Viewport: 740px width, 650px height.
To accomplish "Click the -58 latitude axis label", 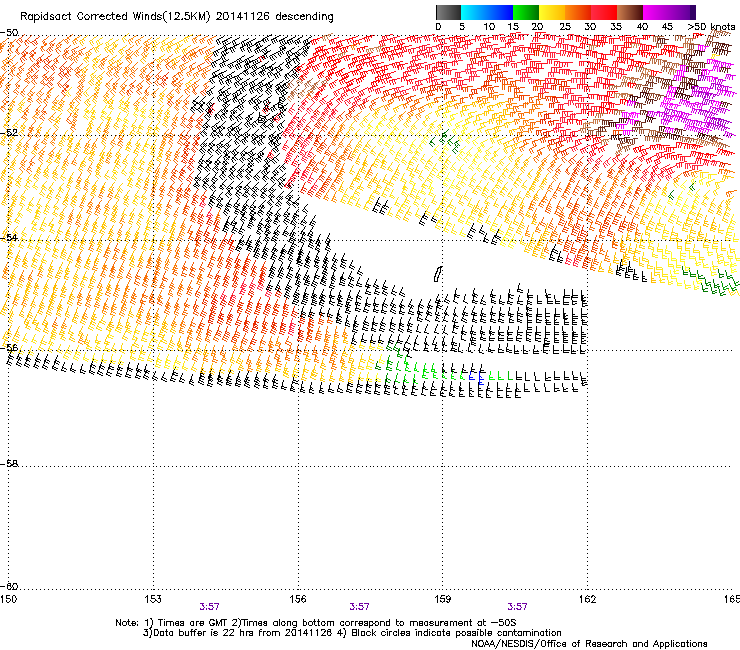I will point(10,464).
